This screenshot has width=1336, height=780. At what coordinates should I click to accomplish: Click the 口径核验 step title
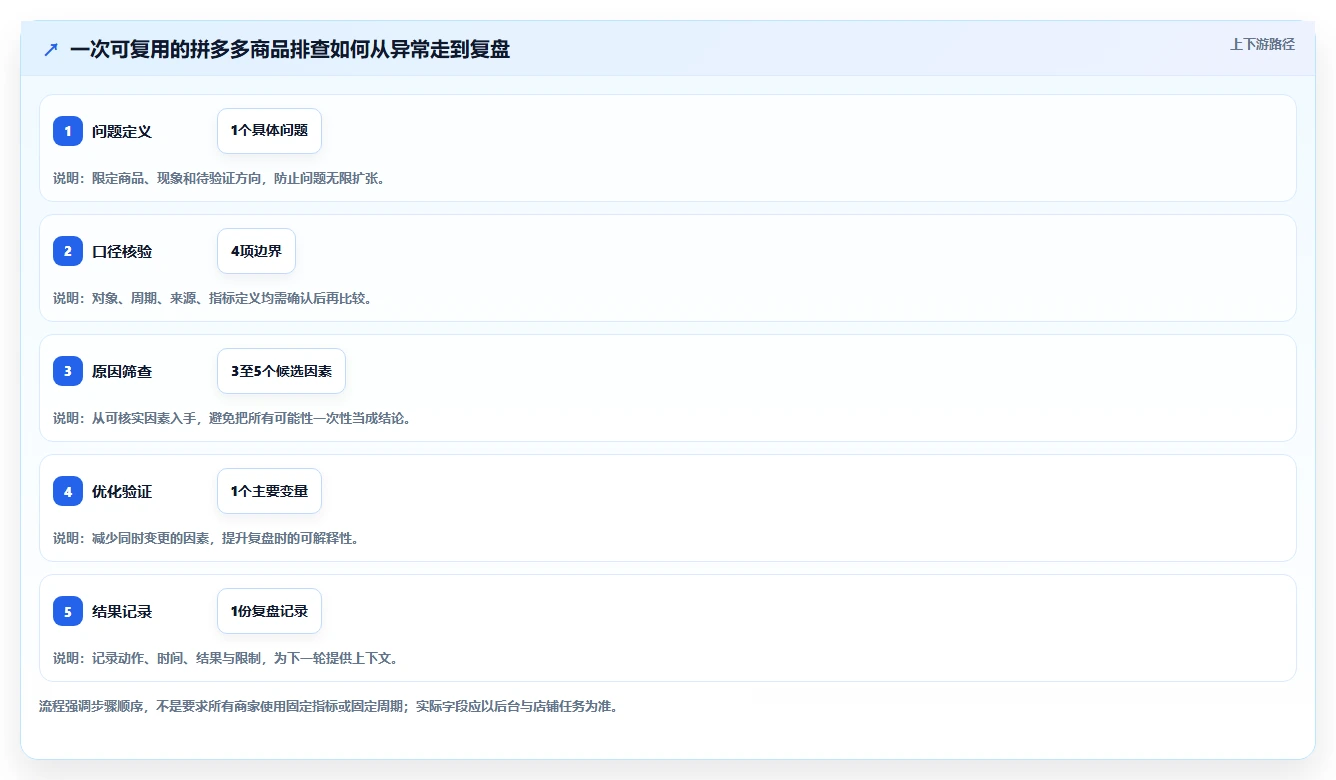pos(122,251)
